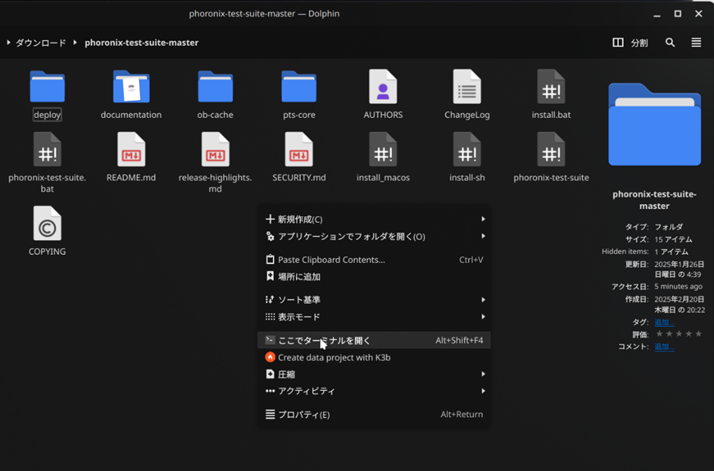This screenshot has width=714, height=471.
Task: Expand the 新規作成(C) submenu
Action: click(374, 219)
